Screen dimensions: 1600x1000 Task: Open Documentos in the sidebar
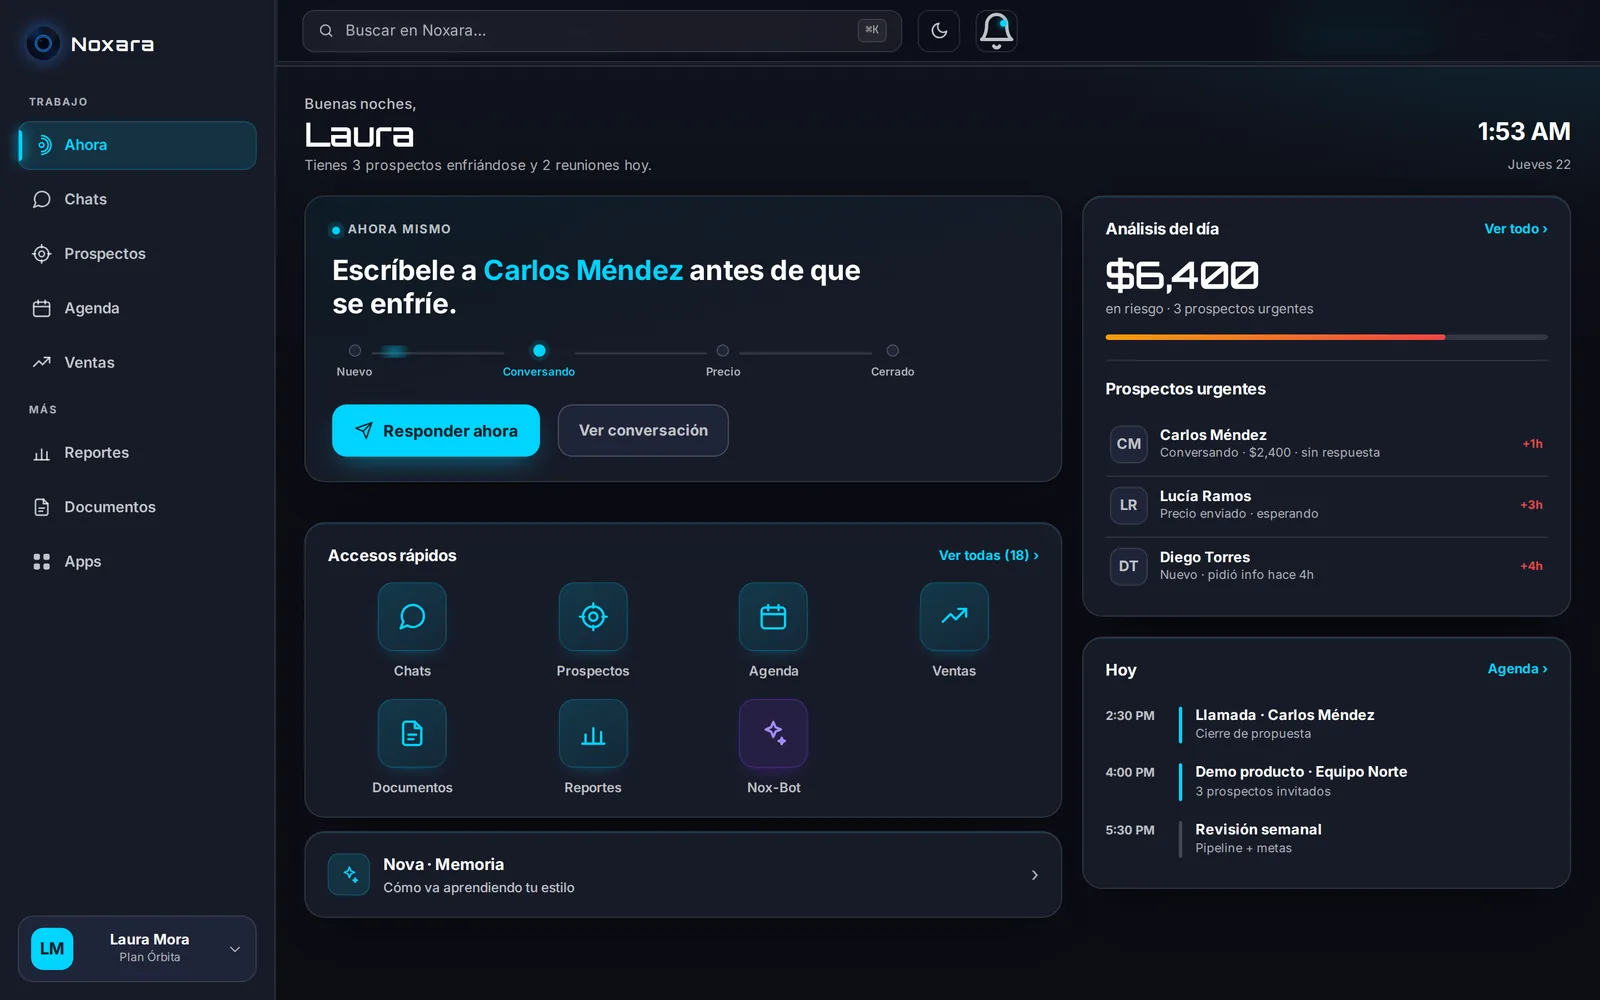(137, 507)
